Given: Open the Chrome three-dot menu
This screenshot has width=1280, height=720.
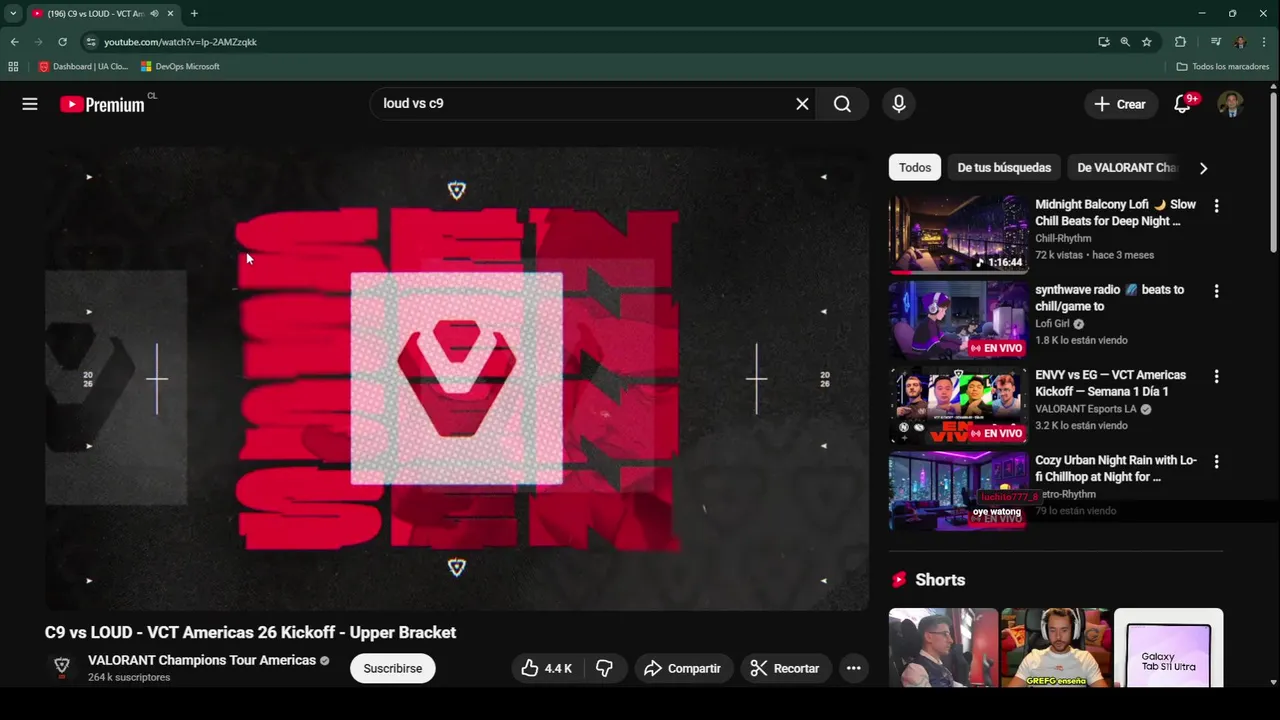Looking at the screenshot, I should coord(1264,42).
